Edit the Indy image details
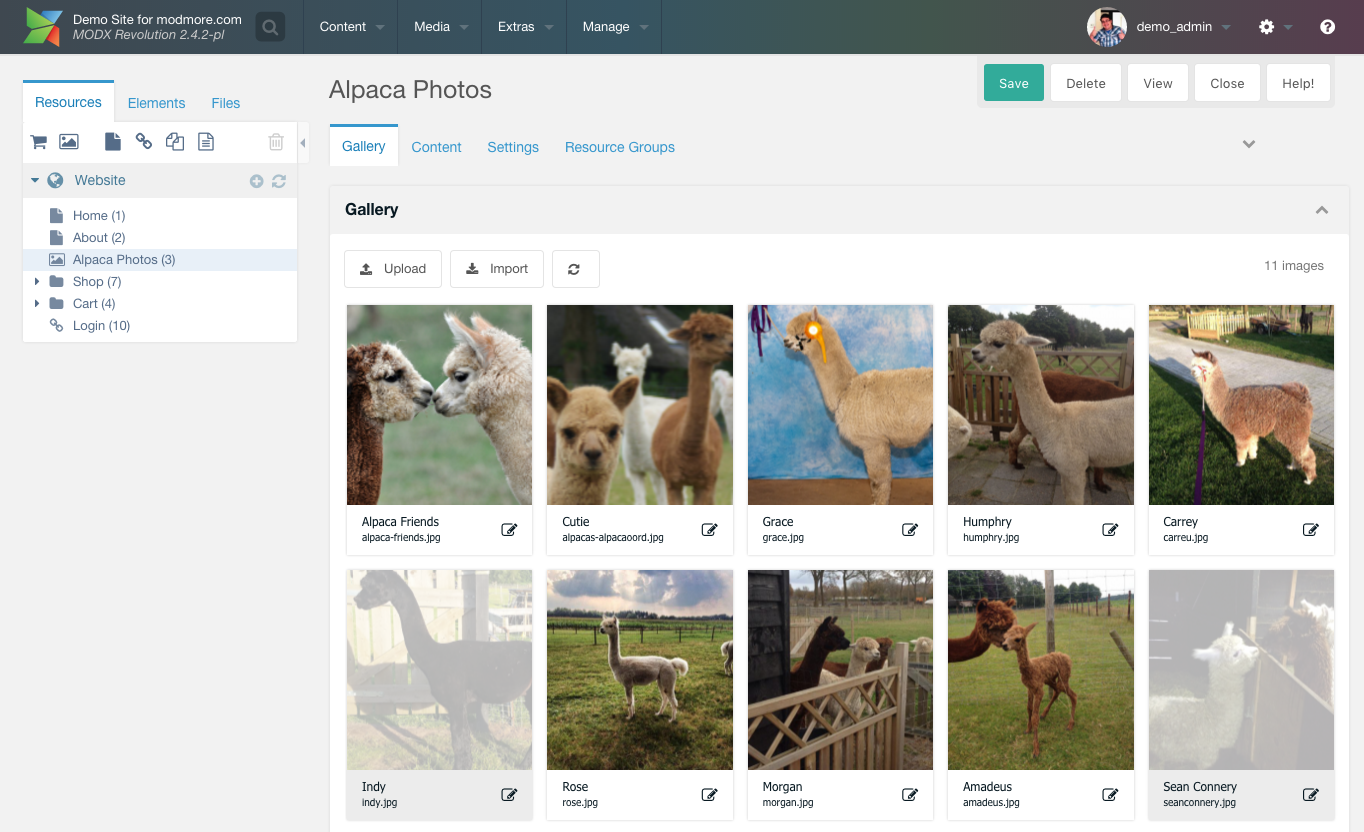This screenshot has height=832, width=1364. (x=509, y=795)
